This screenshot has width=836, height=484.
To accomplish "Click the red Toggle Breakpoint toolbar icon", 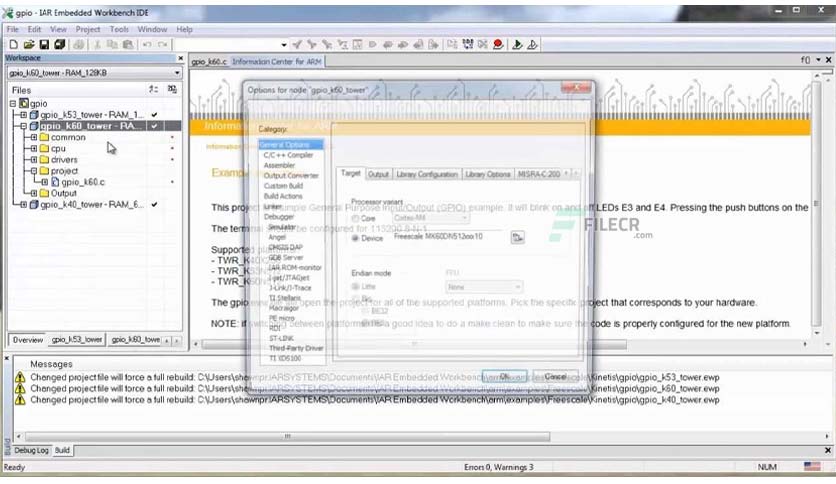I will [x=498, y=45].
